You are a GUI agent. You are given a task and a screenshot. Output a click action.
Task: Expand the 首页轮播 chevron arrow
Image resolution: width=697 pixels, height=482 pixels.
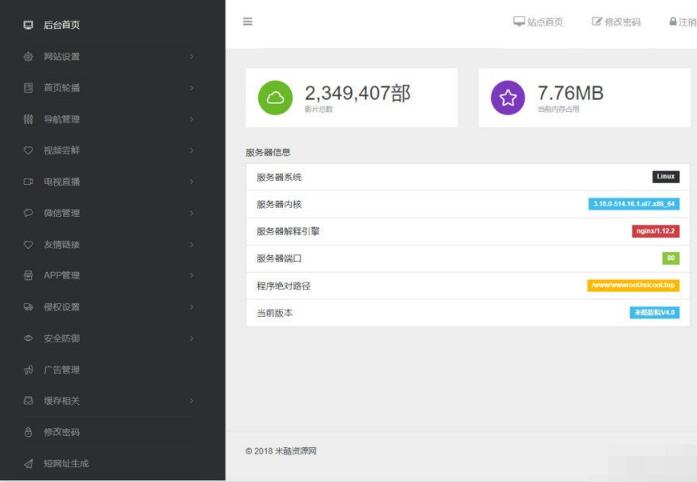pyautogui.click(x=191, y=88)
